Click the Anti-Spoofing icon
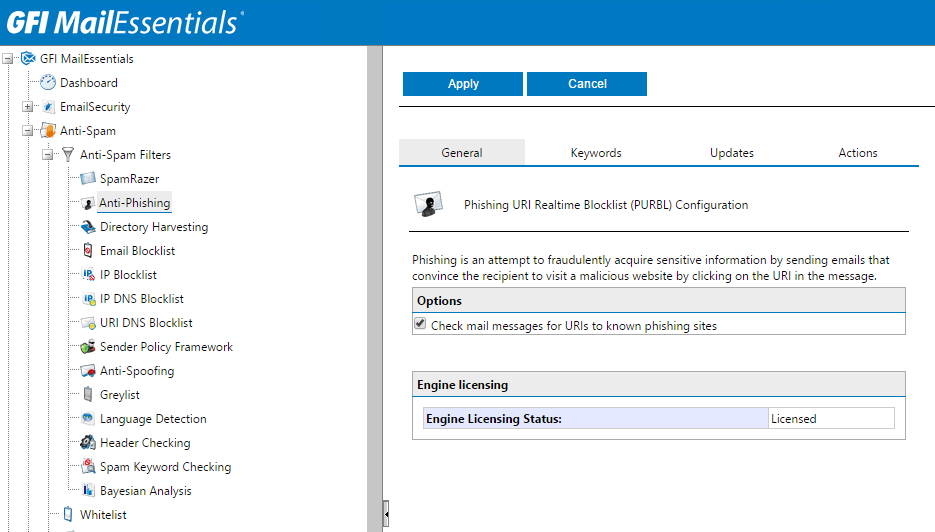The height and width of the screenshot is (532, 935). pos(88,370)
